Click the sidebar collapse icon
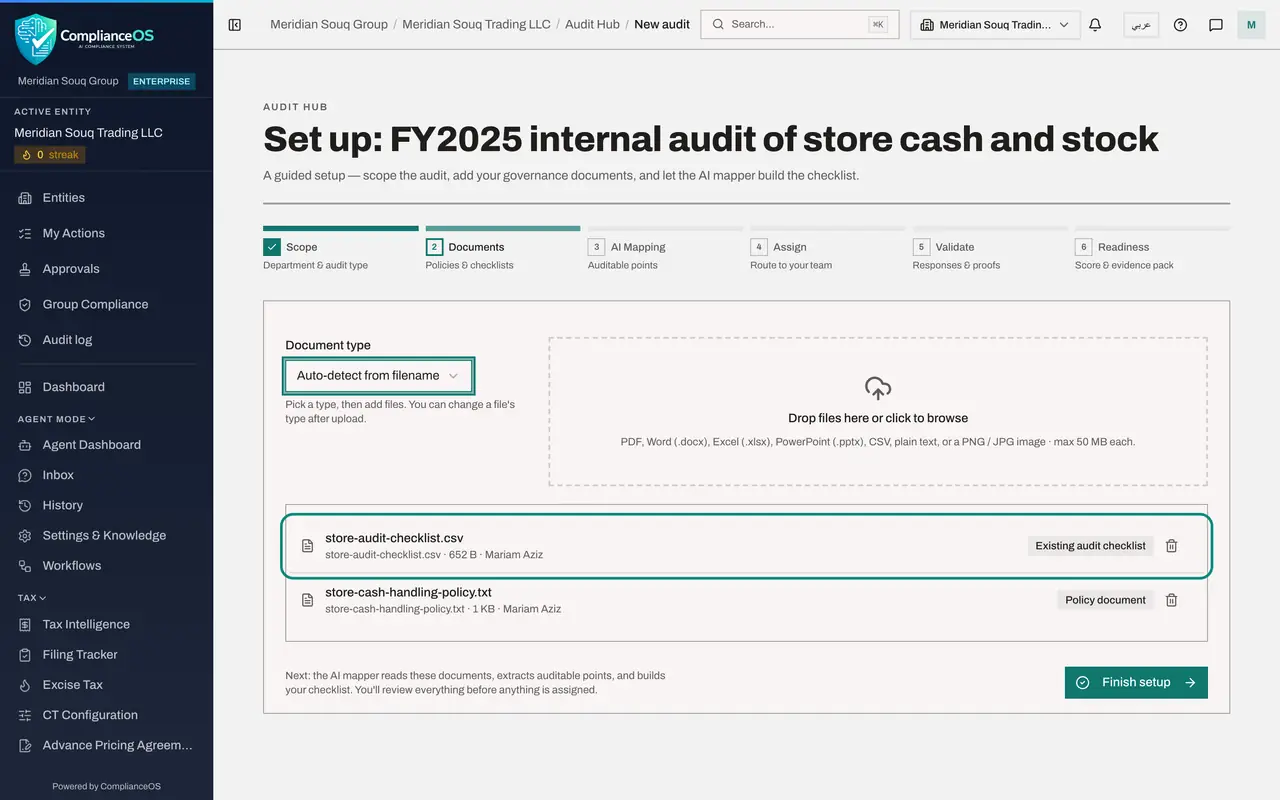This screenshot has width=1280, height=800. point(235,24)
